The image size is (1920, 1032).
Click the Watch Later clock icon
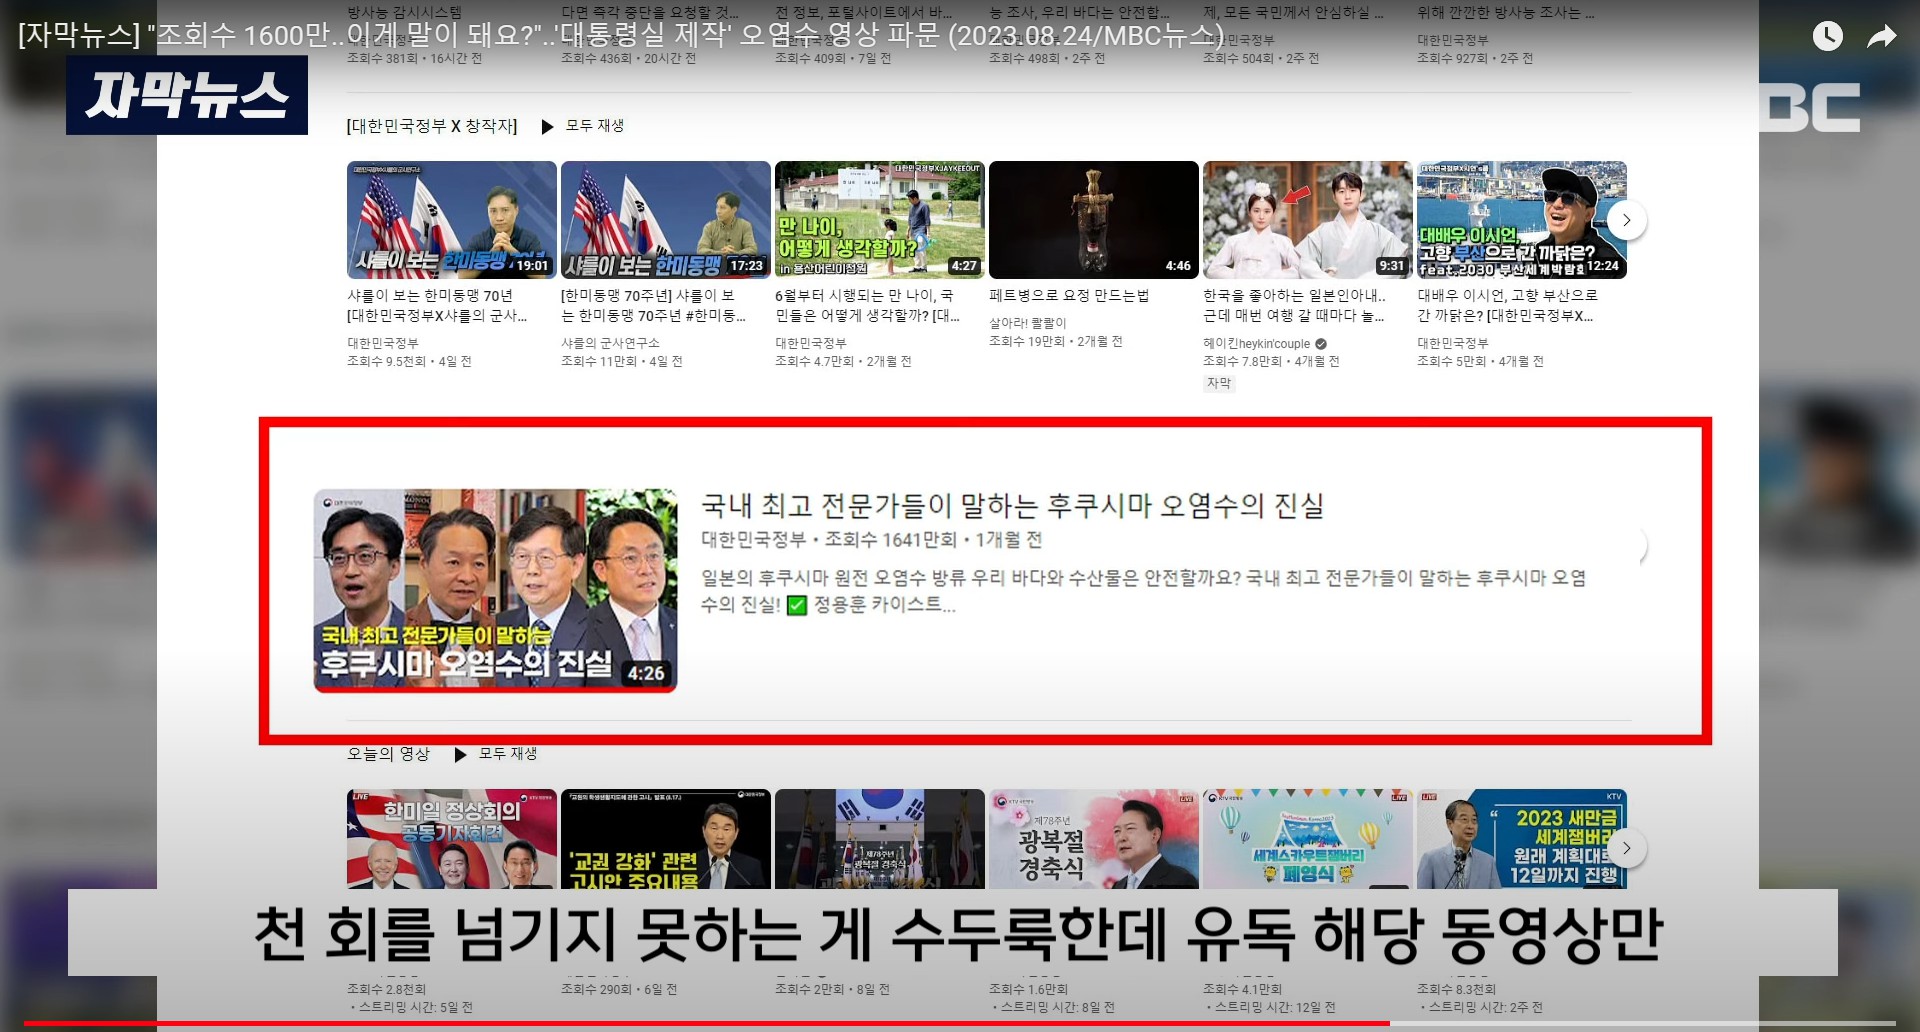pyautogui.click(x=1827, y=37)
